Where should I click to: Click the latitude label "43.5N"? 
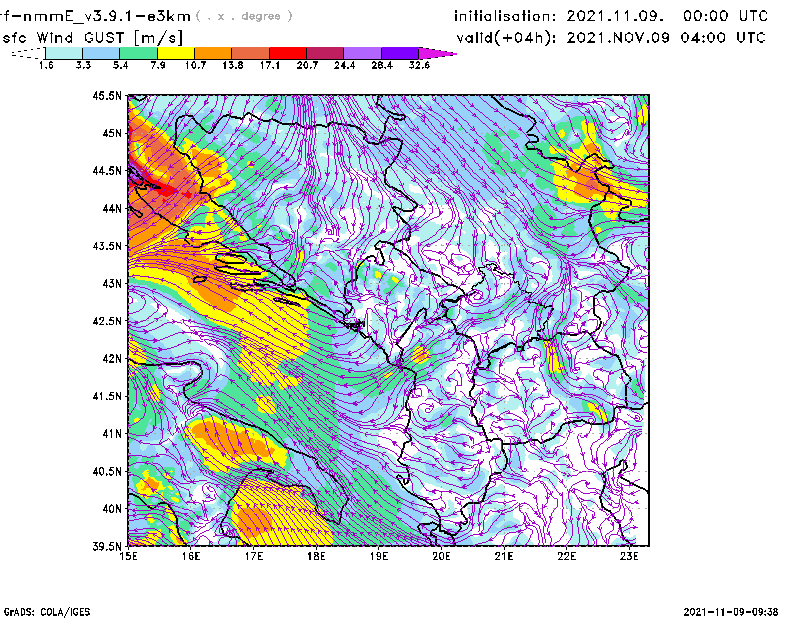coord(107,246)
